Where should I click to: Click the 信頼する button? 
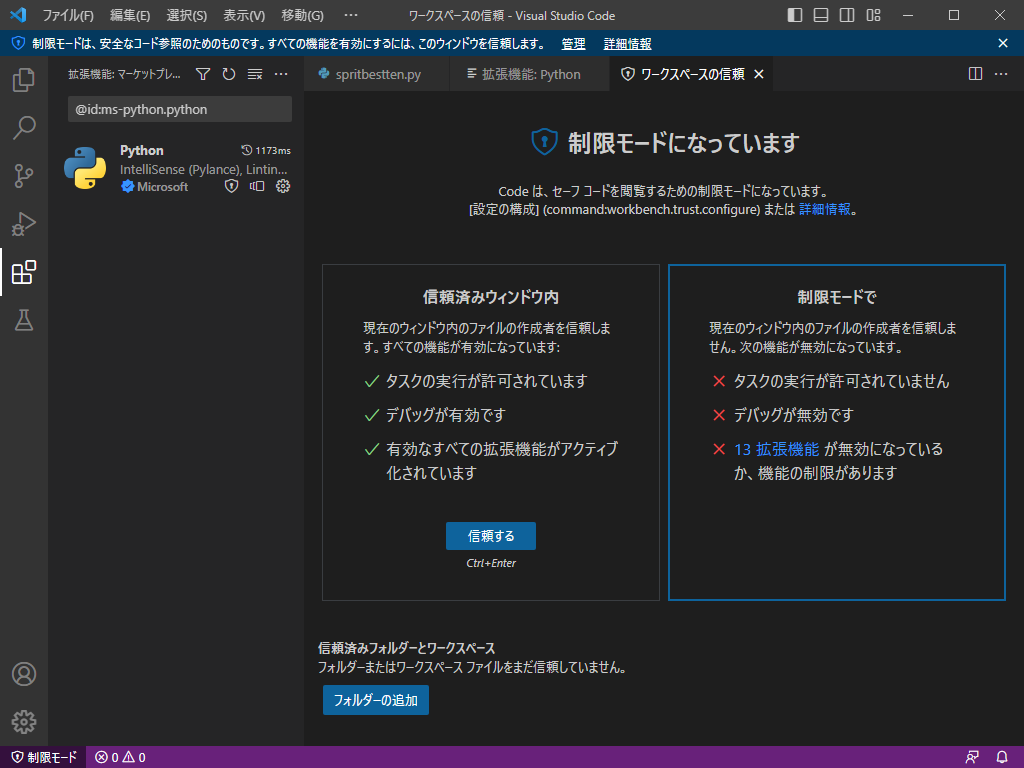[x=491, y=536]
